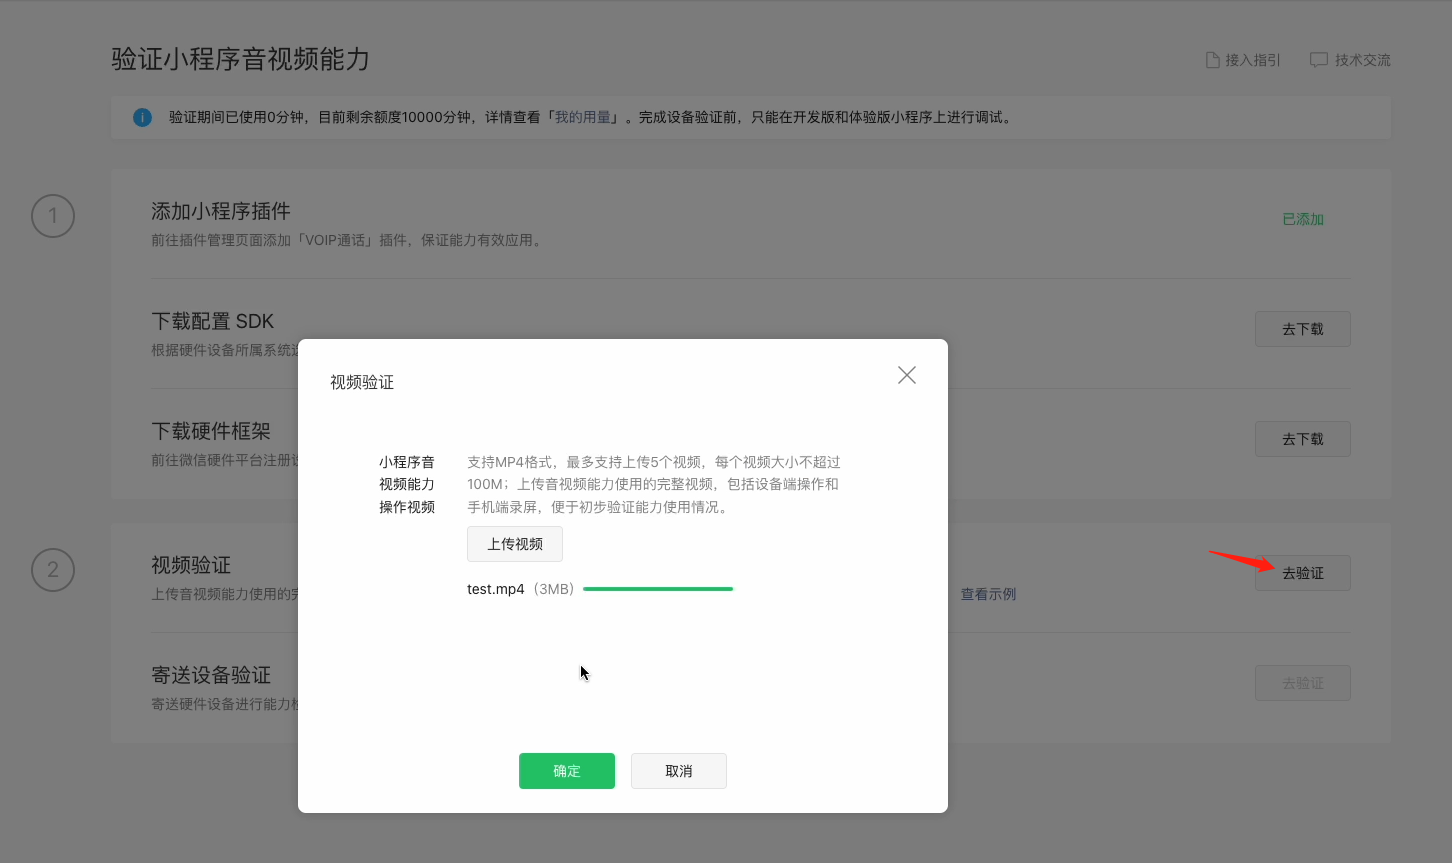1452x863 pixels.
Task: Click the 视频验证 dialog title
Action: tap(362, 382)
